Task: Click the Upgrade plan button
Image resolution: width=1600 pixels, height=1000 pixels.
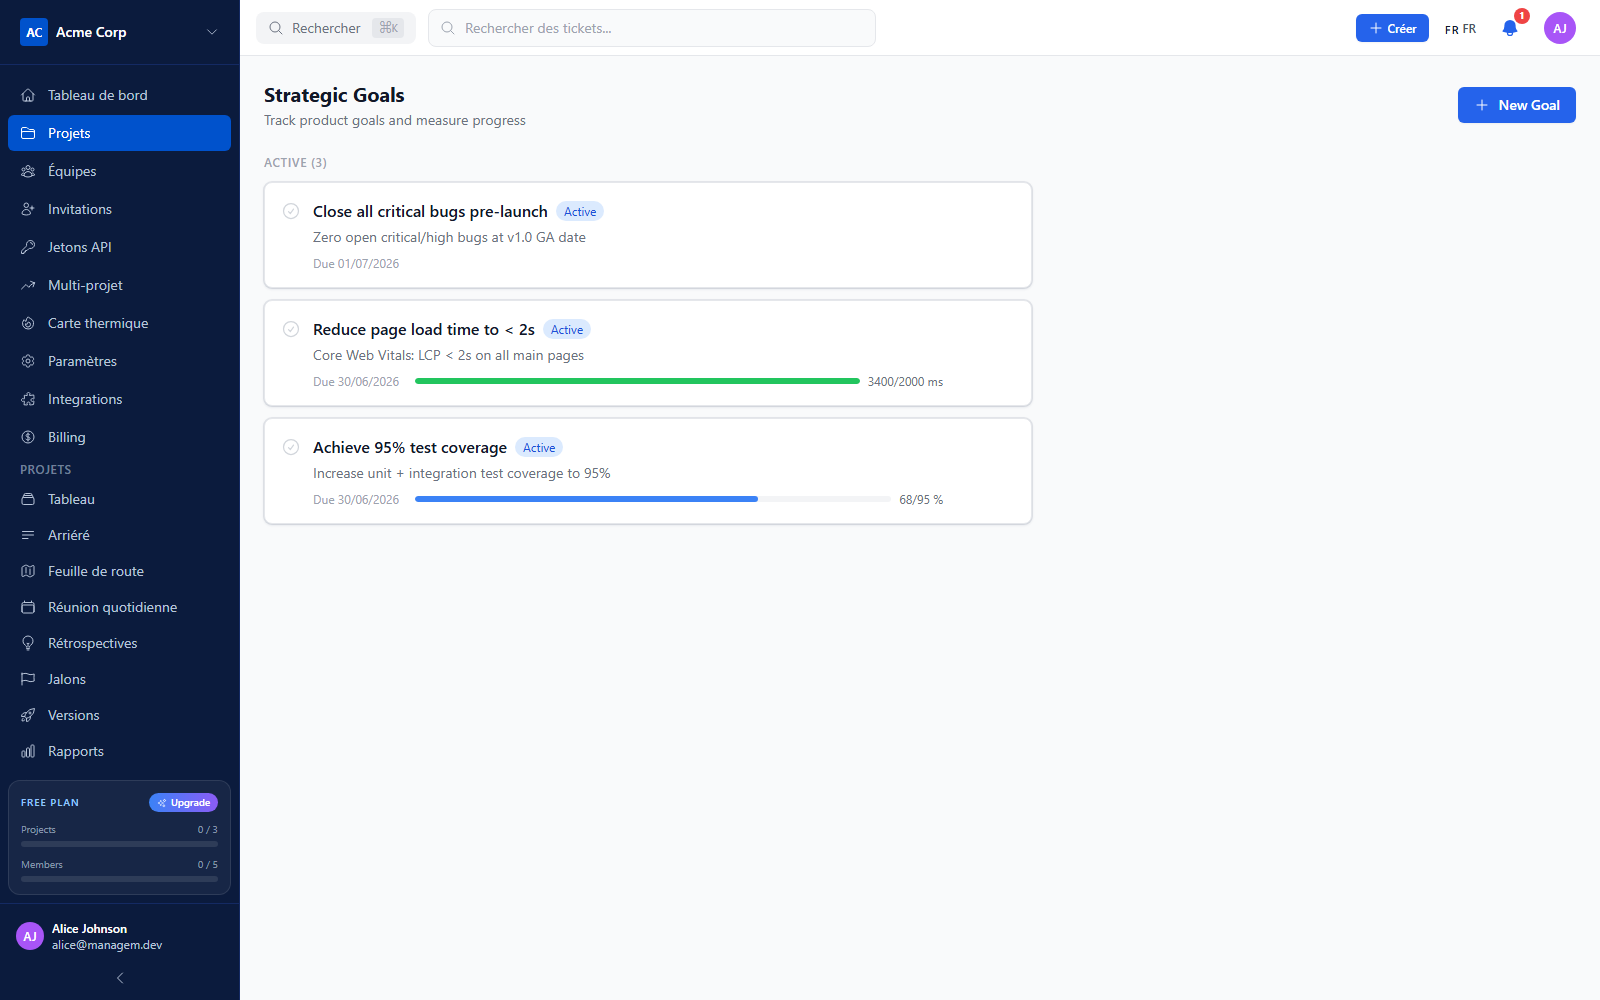Action: [x=184, y=803]
